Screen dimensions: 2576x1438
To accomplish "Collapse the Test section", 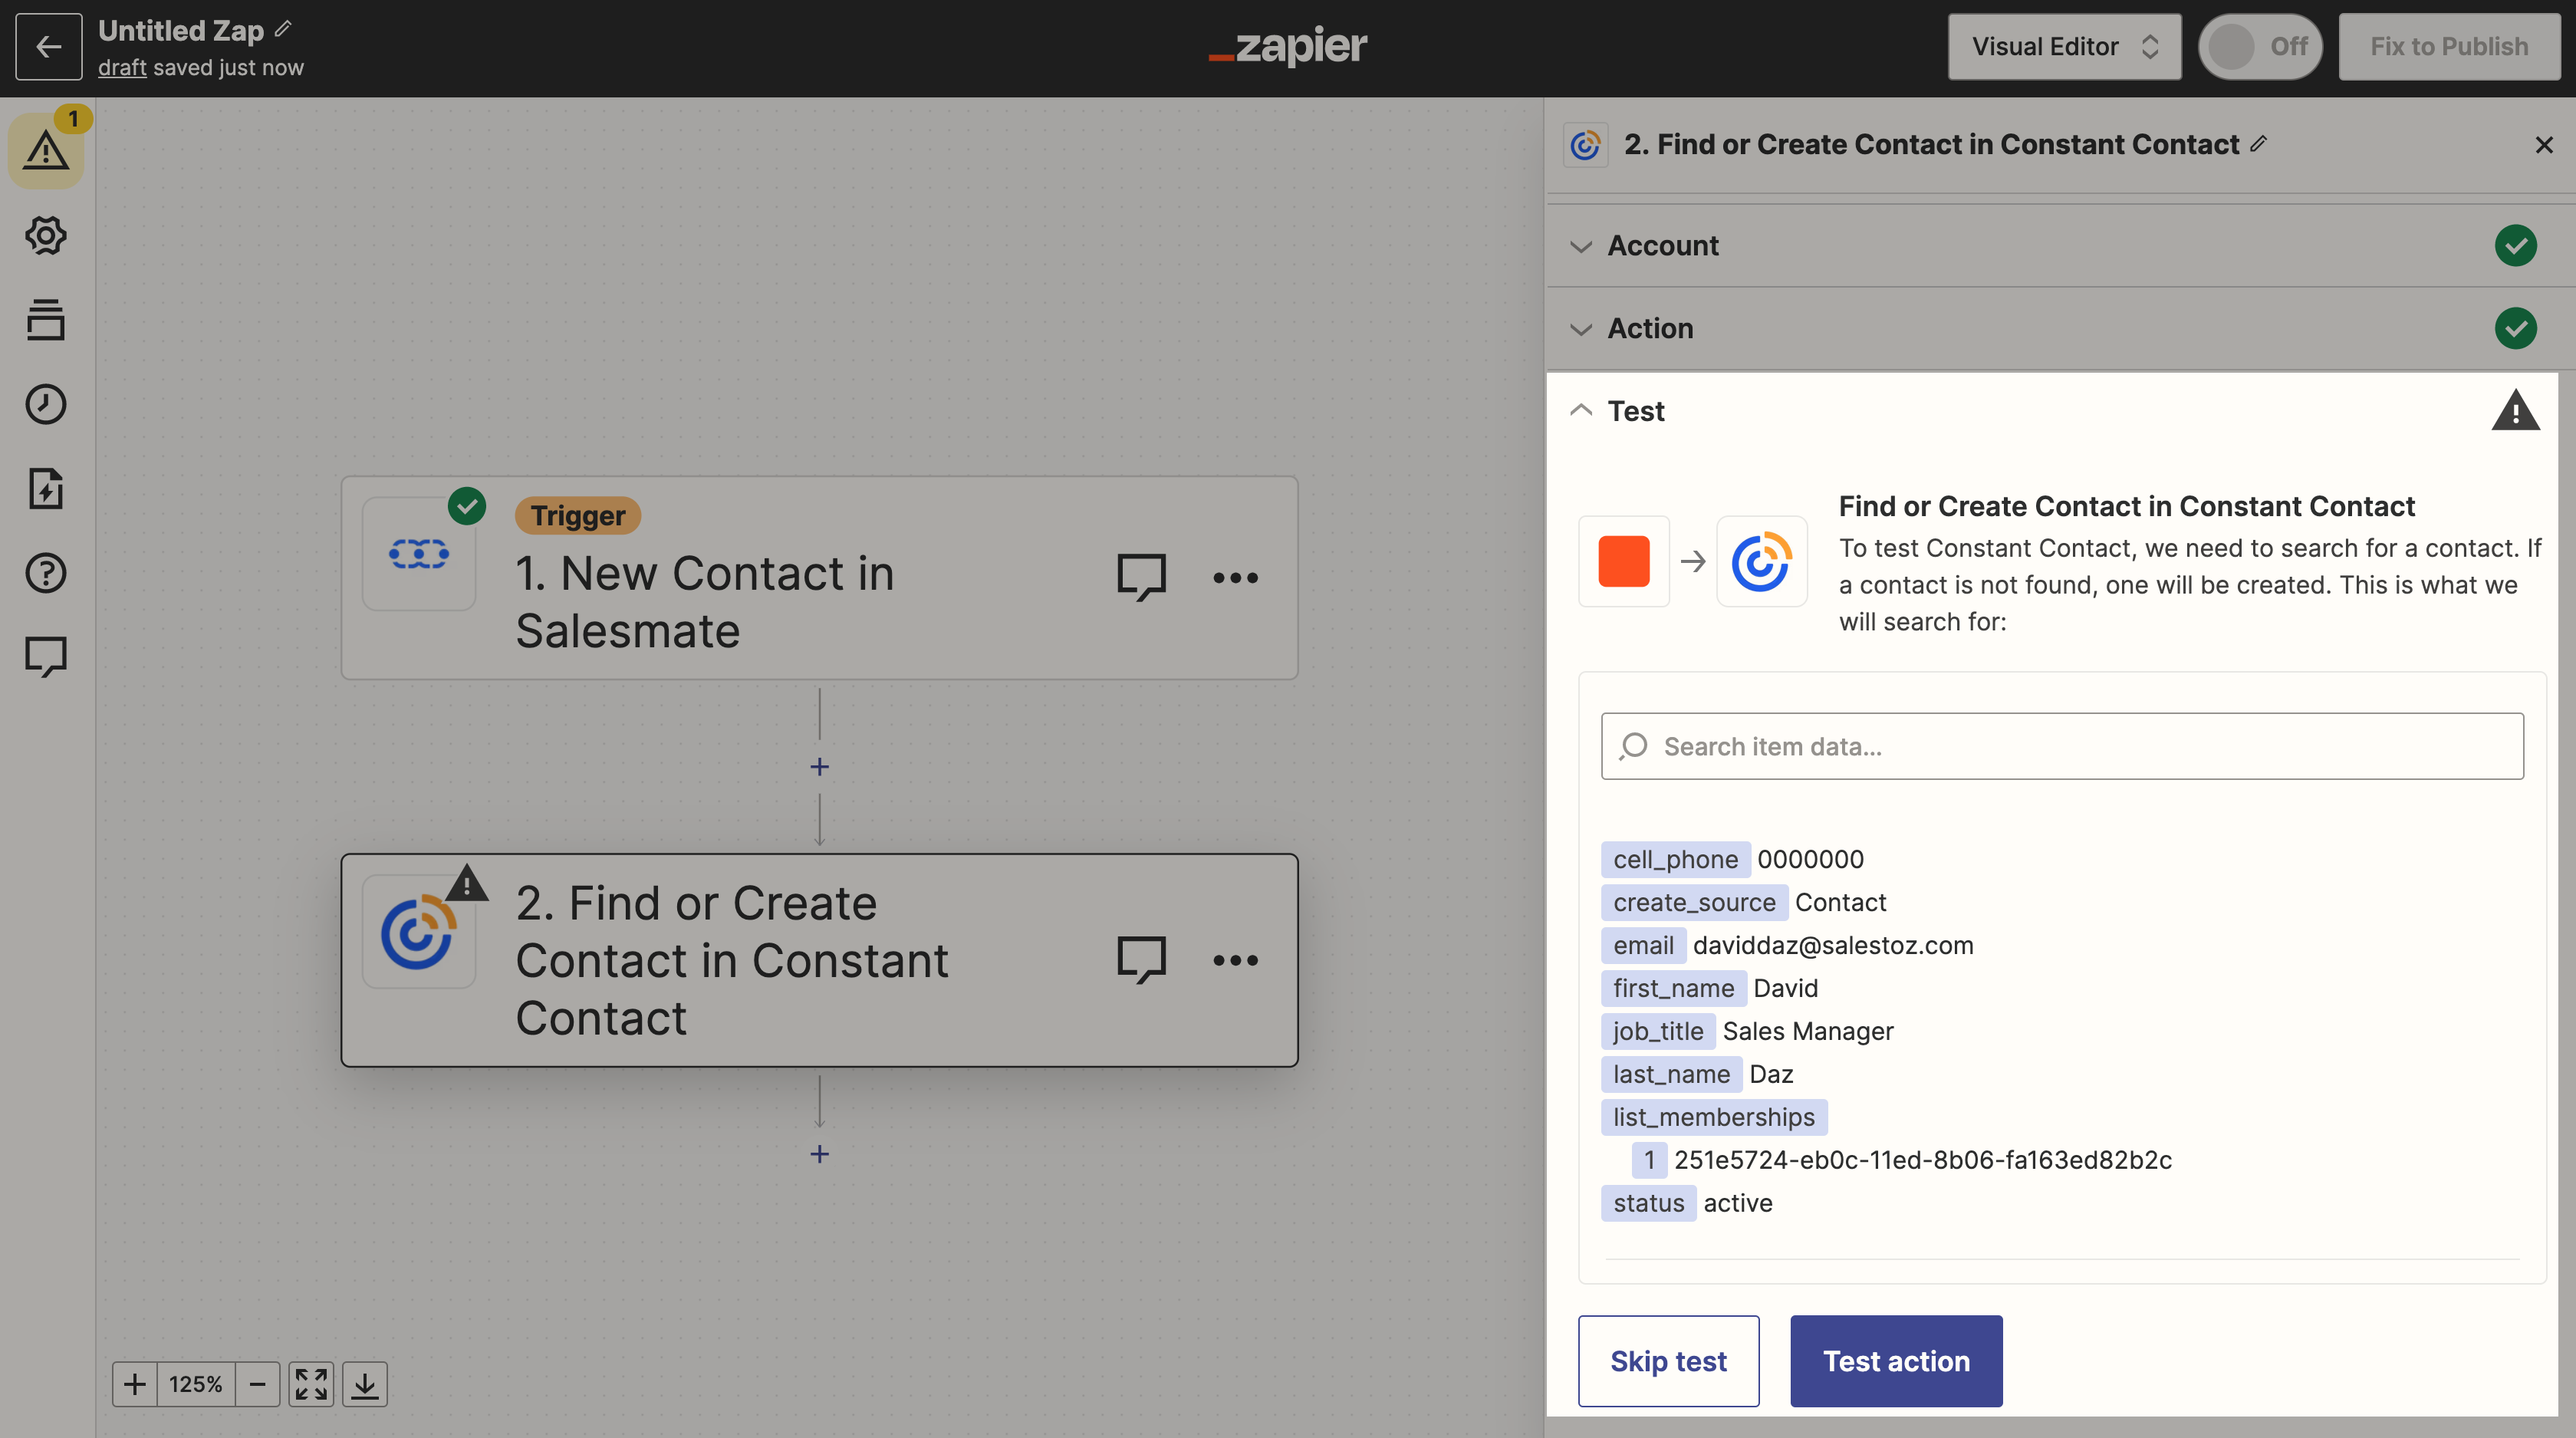I will point(1581,411).
